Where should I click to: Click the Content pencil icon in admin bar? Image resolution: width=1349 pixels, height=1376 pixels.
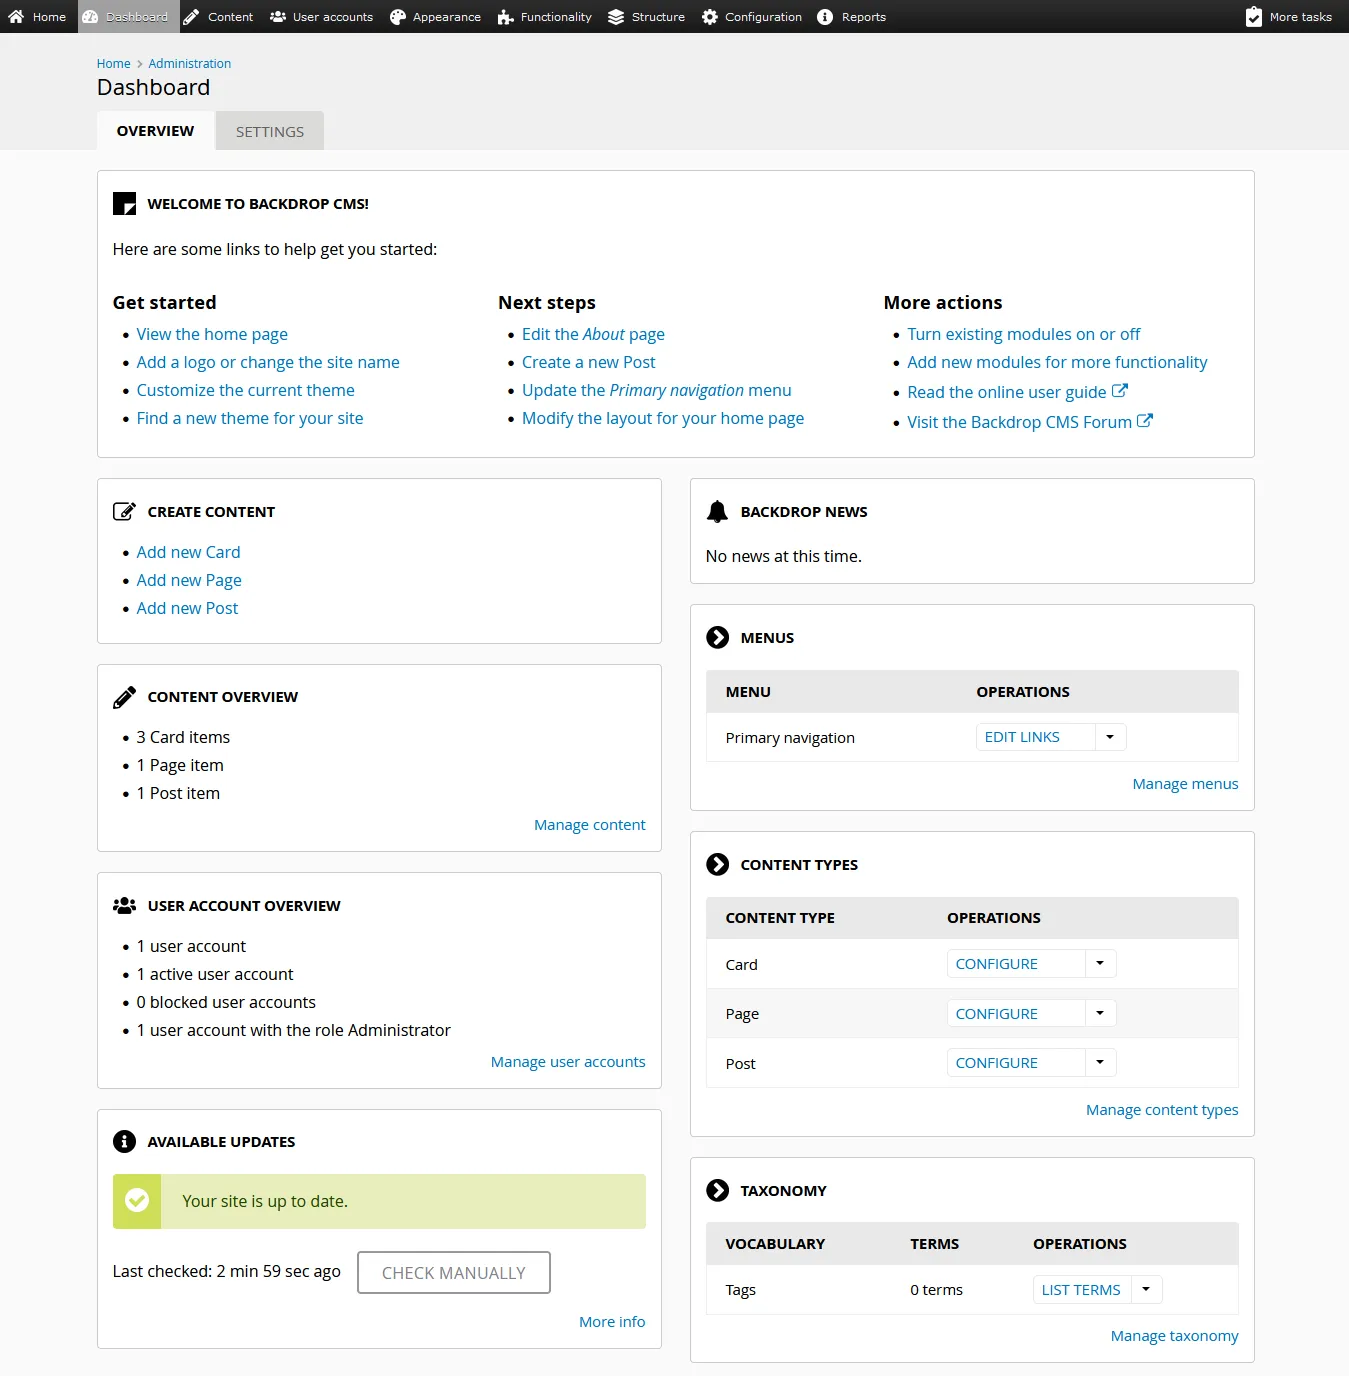(191, 16)
